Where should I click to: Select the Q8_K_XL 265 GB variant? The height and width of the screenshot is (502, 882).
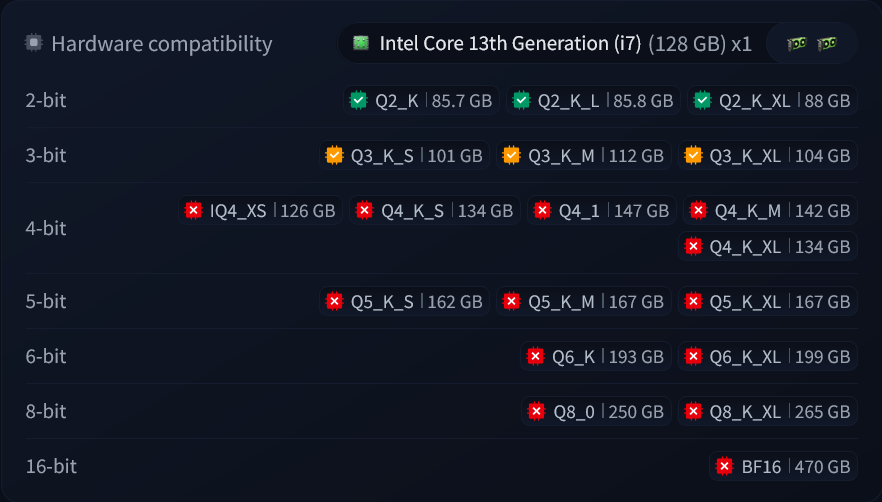768,411
